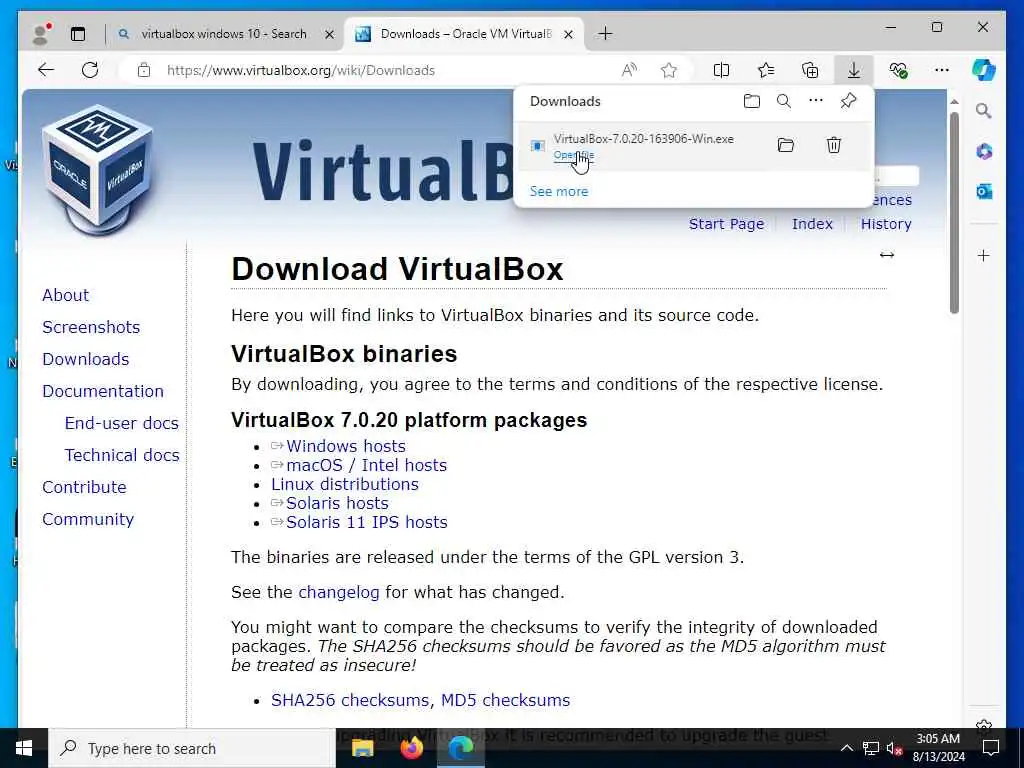Image resolution: width=1024 pixels, height=768 pixels.
Task: Close the Downloads Oracle VM VirtualBox tab
Action: click(568, 34)
